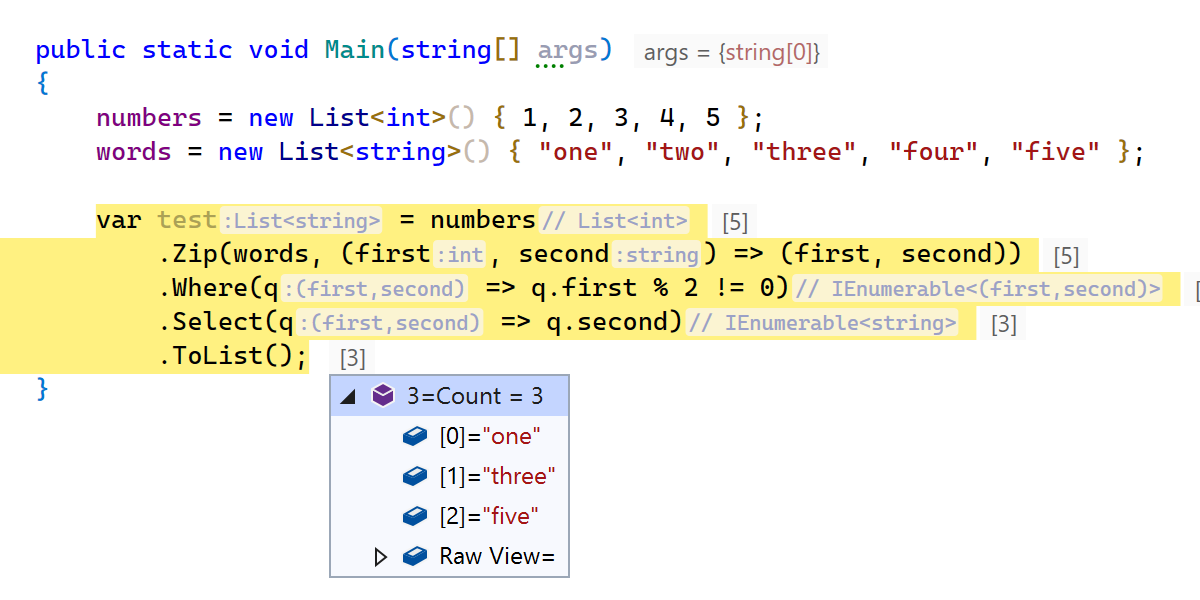
Task: Click the :(first,second) hint on Select line
Action: [x=389, y=323]
